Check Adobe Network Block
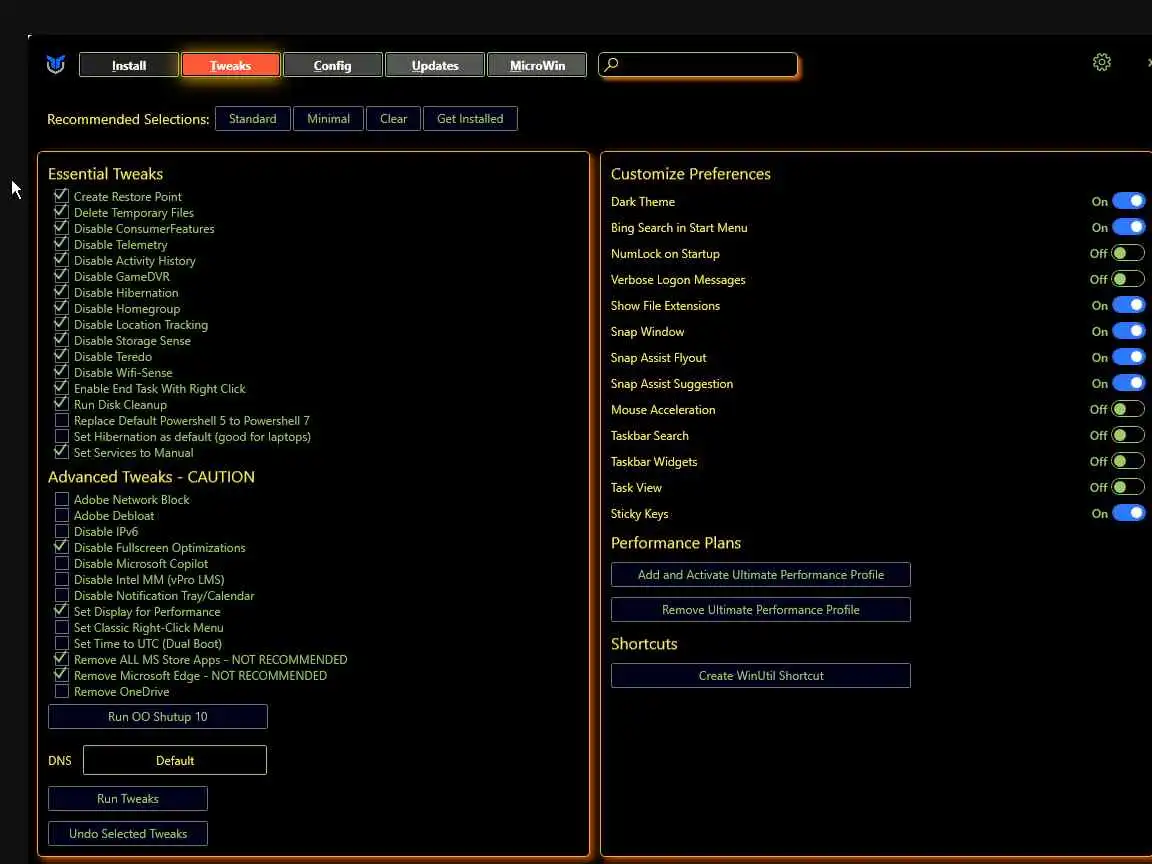This screenshot has height=864, width=1152. 62,500
